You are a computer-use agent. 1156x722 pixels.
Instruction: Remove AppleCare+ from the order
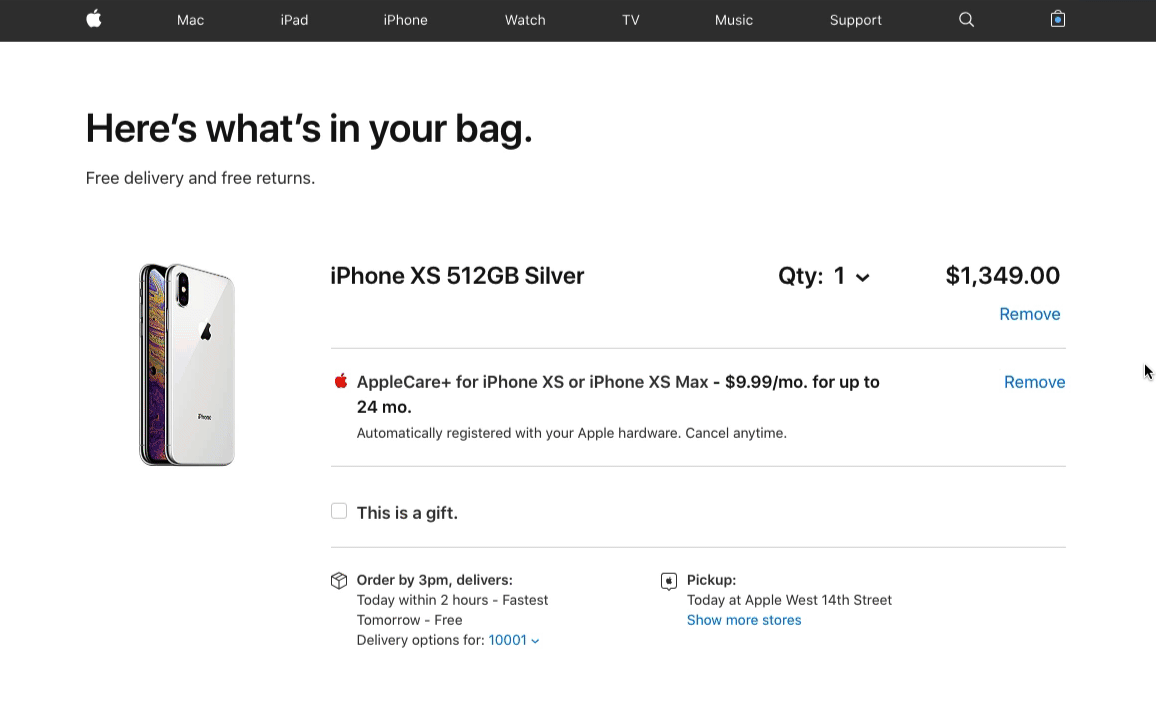(1034, 382)
